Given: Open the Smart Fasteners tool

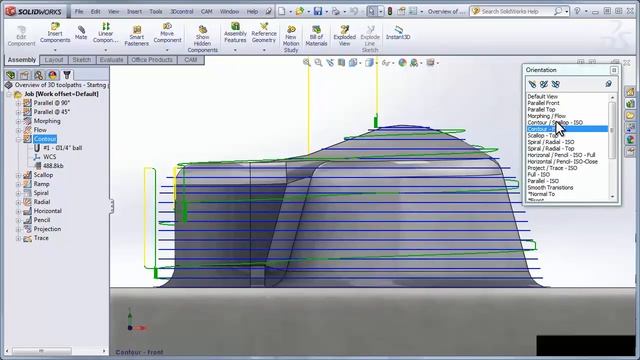Looking at the screenshot, I should (136, 36).
